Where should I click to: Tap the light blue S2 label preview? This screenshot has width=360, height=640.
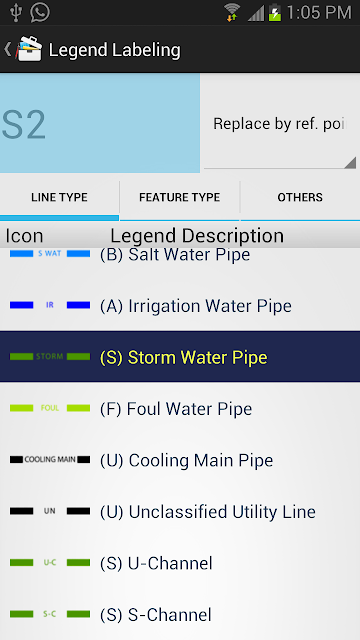tap(100, 123)
